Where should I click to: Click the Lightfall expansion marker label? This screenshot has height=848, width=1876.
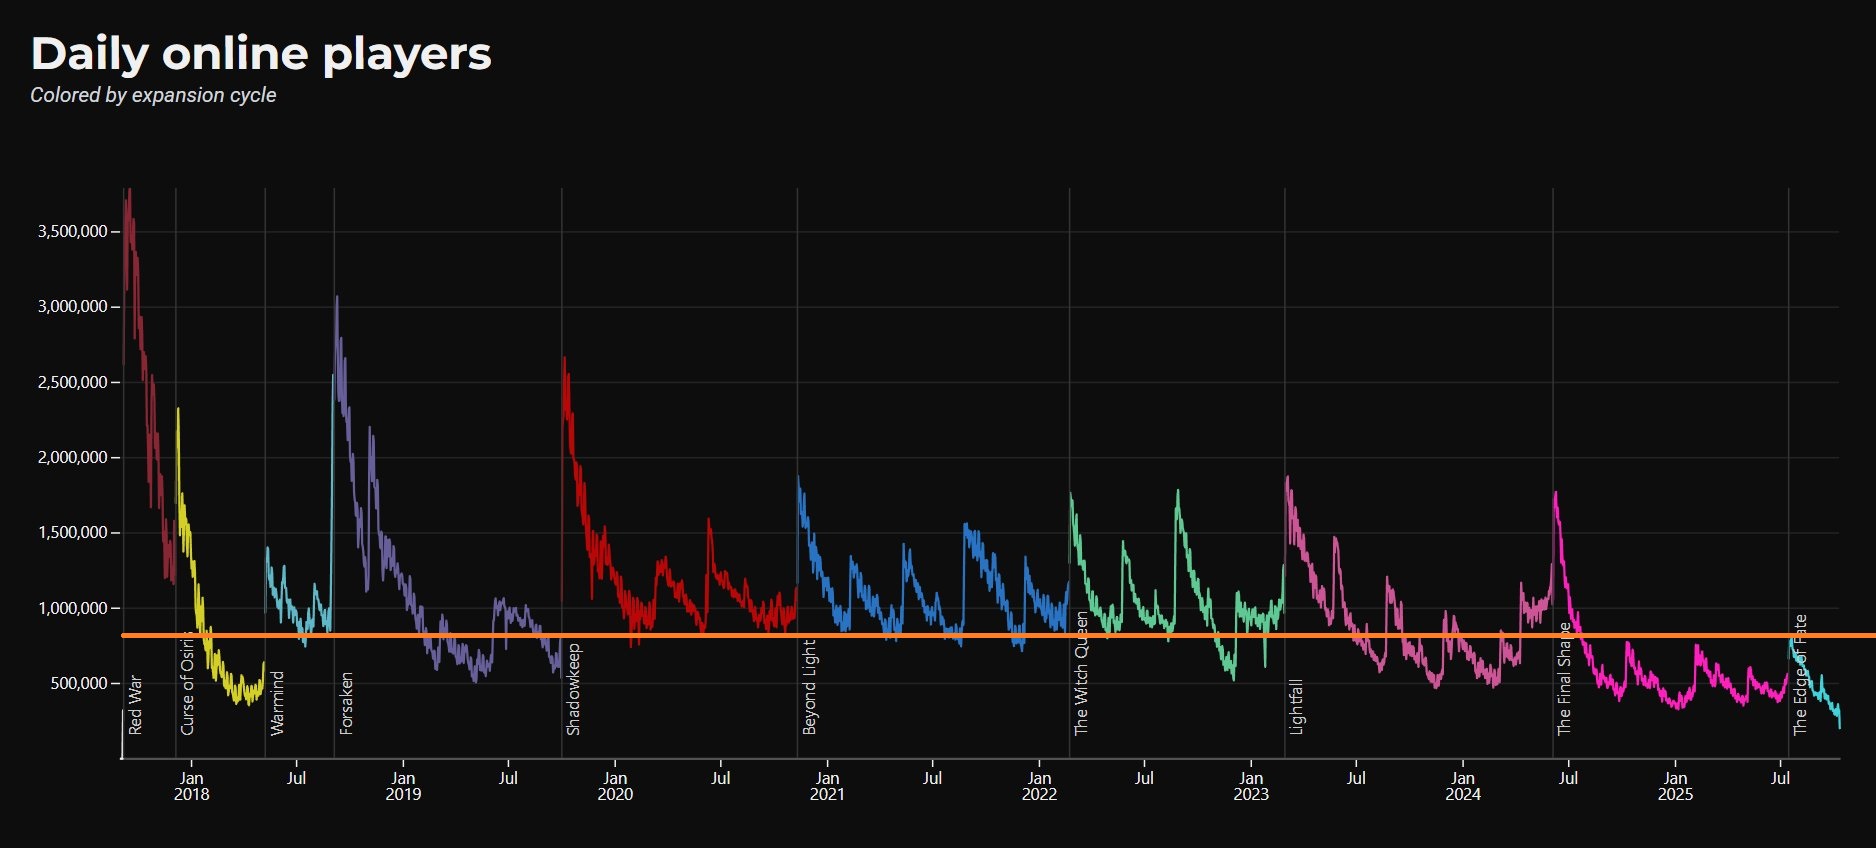[x=1297, y=707]
